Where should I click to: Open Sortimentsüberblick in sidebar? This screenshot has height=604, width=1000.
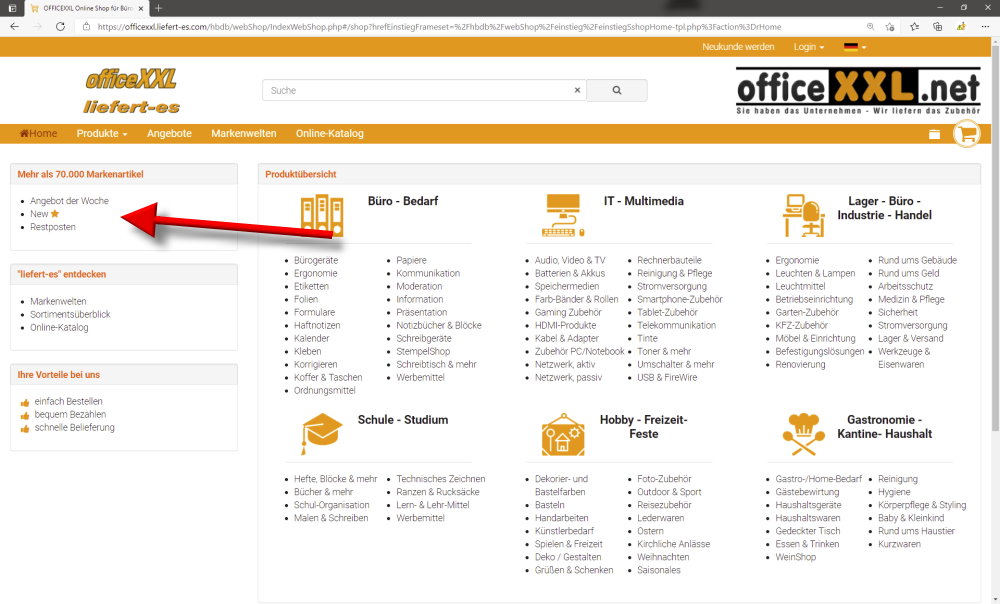click(x=70, y=314)
